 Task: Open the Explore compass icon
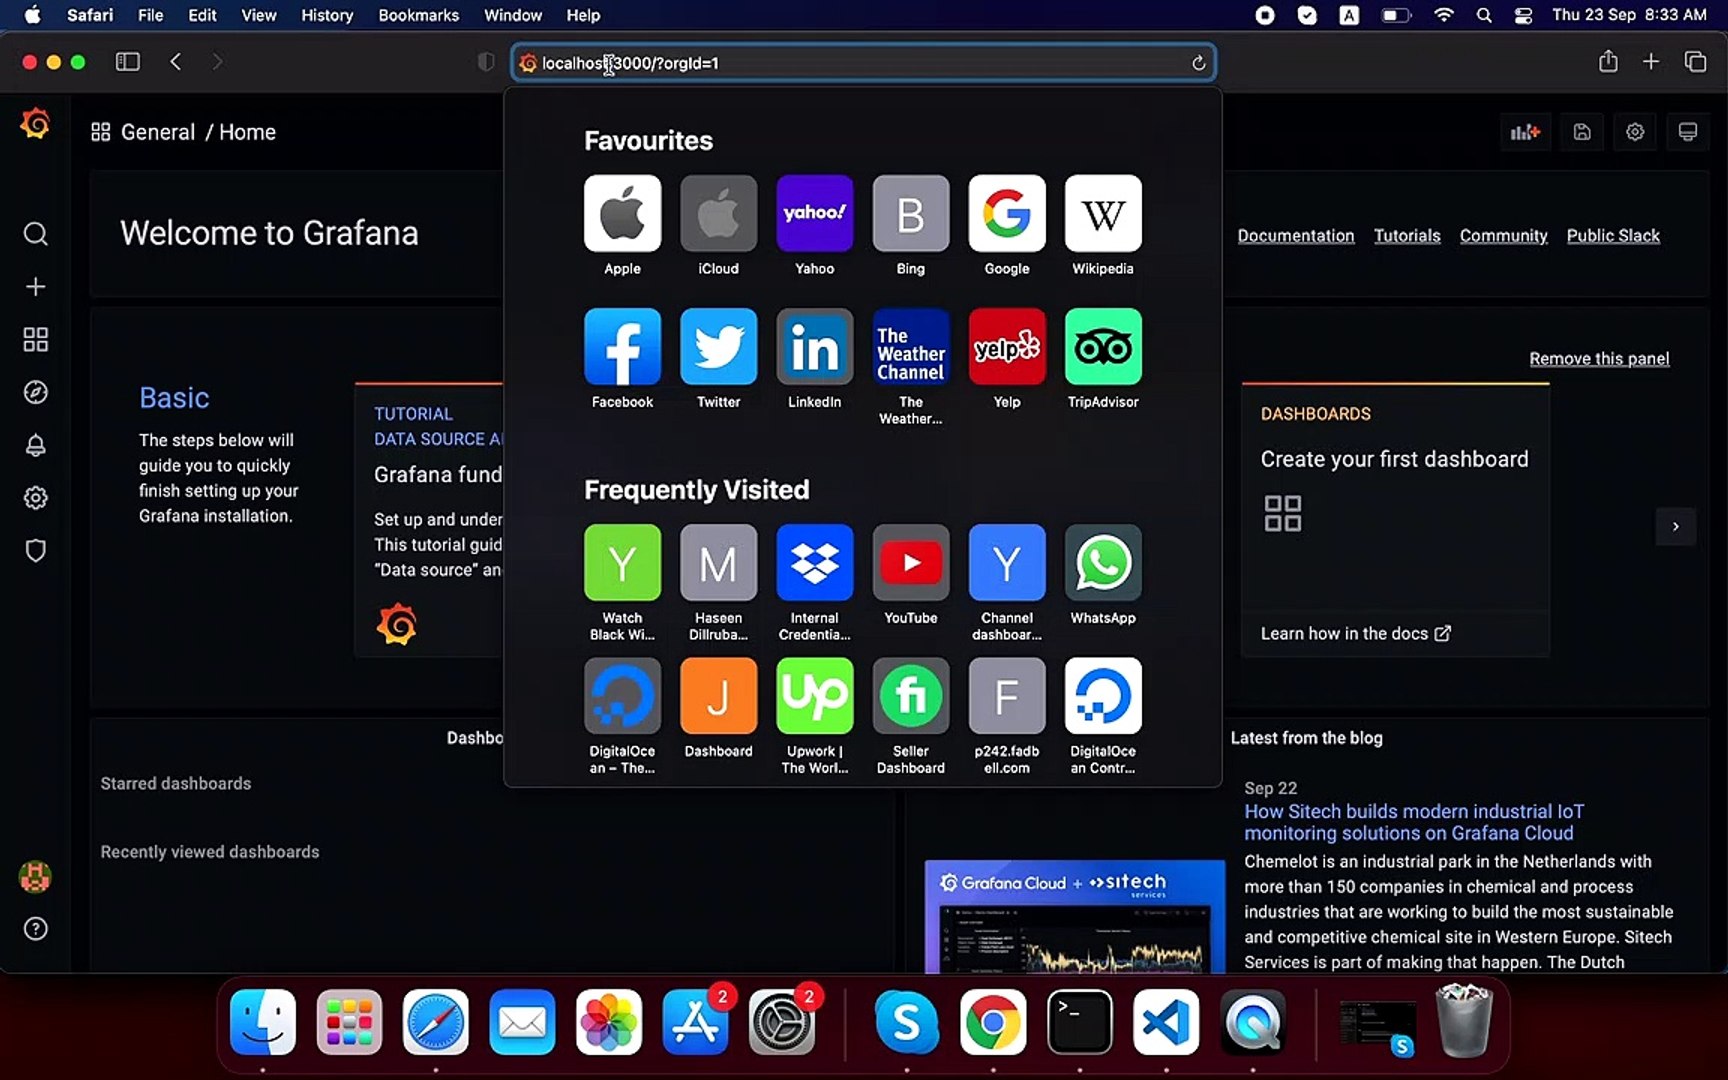(x=35, y=392)
